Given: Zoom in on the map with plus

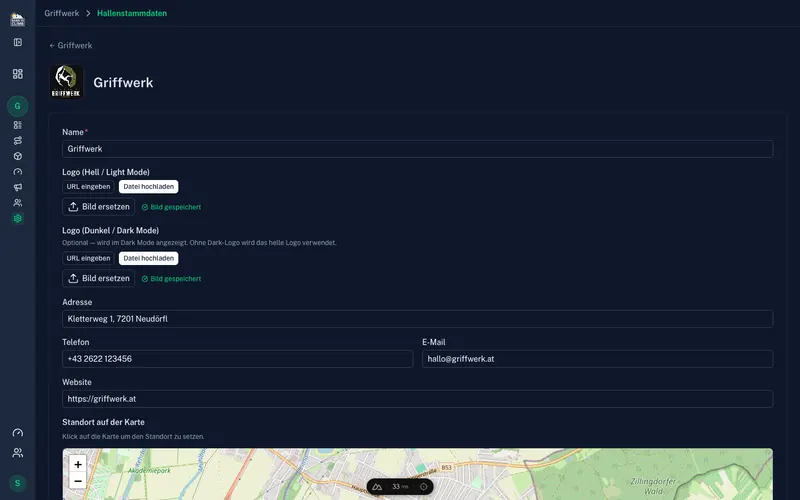Looking at the screenshot, I should click(78, 464).
